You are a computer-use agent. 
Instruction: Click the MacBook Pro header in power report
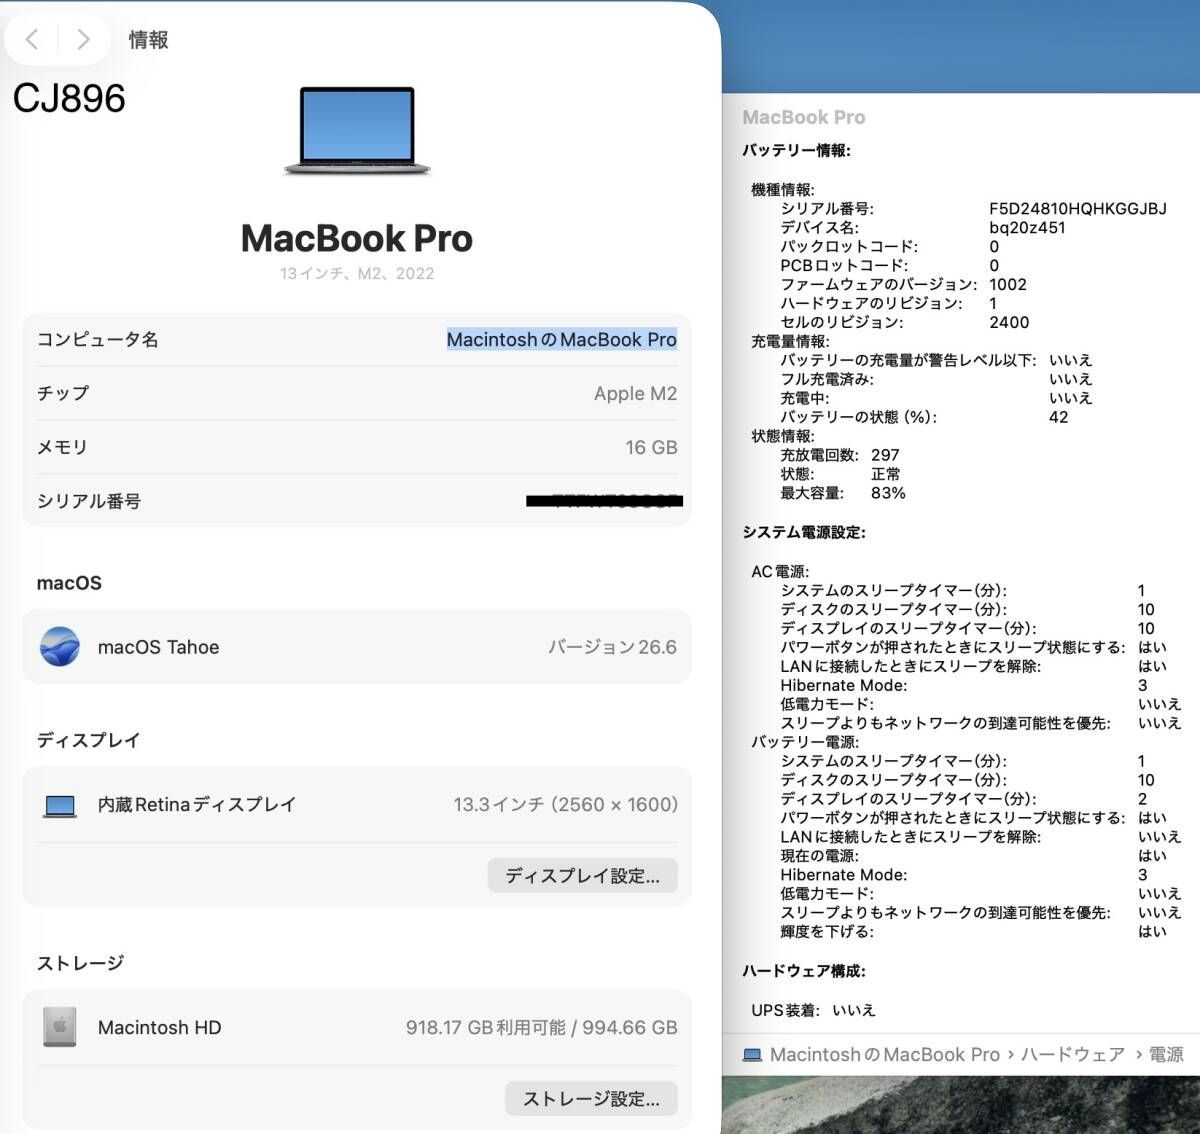coord(804,118)
